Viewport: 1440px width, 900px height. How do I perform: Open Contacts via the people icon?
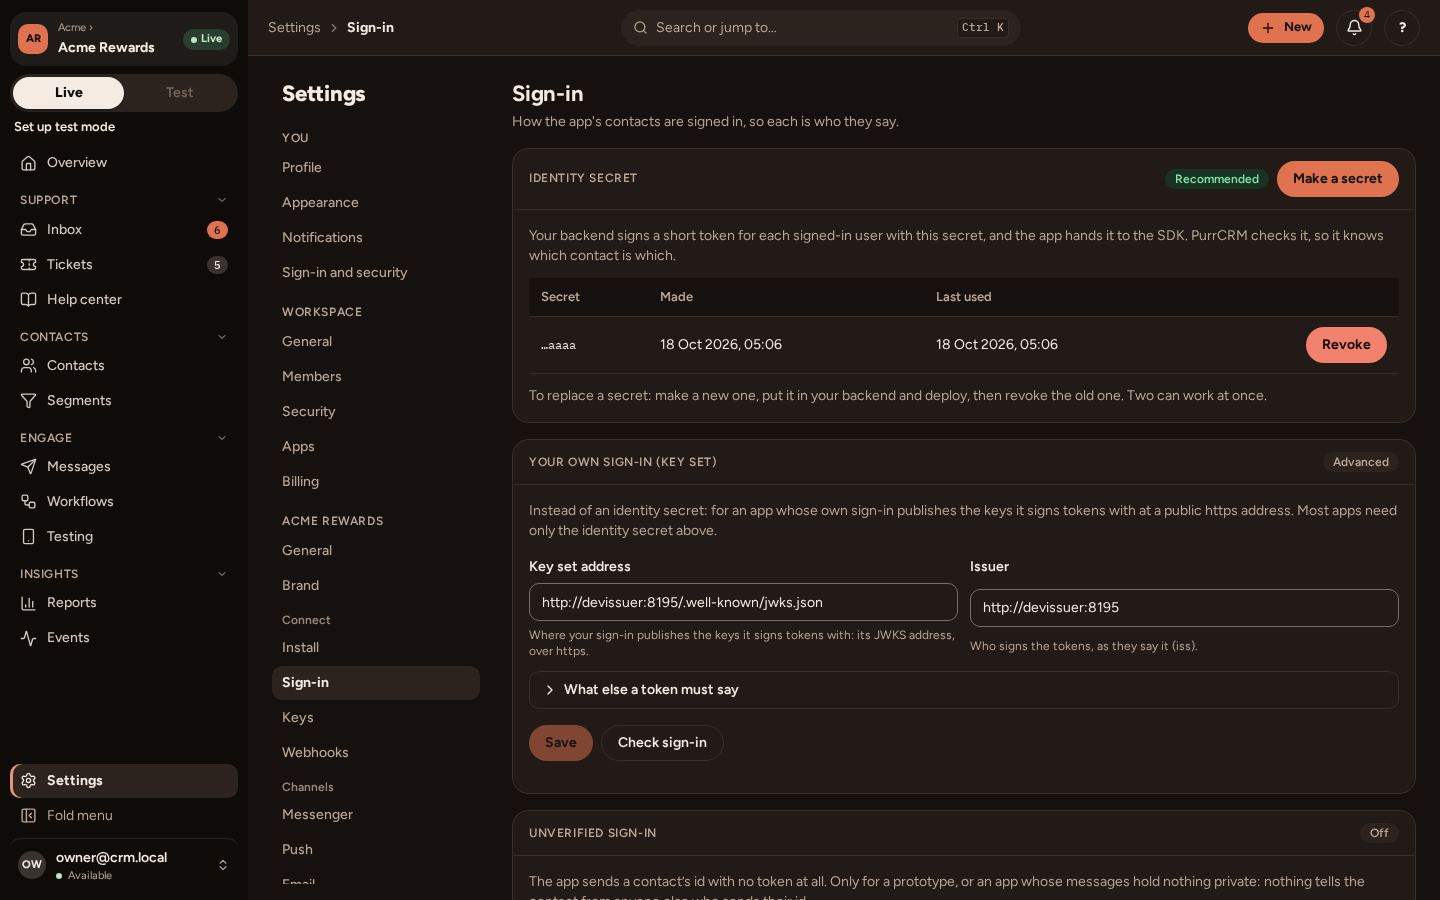coord(29,366)
